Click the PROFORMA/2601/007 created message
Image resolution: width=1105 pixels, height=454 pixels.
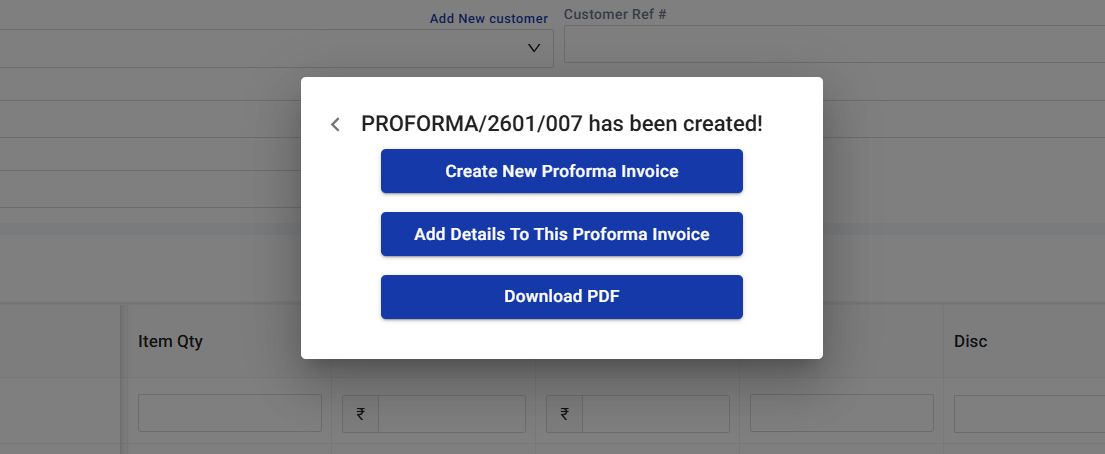pos(562,124)
